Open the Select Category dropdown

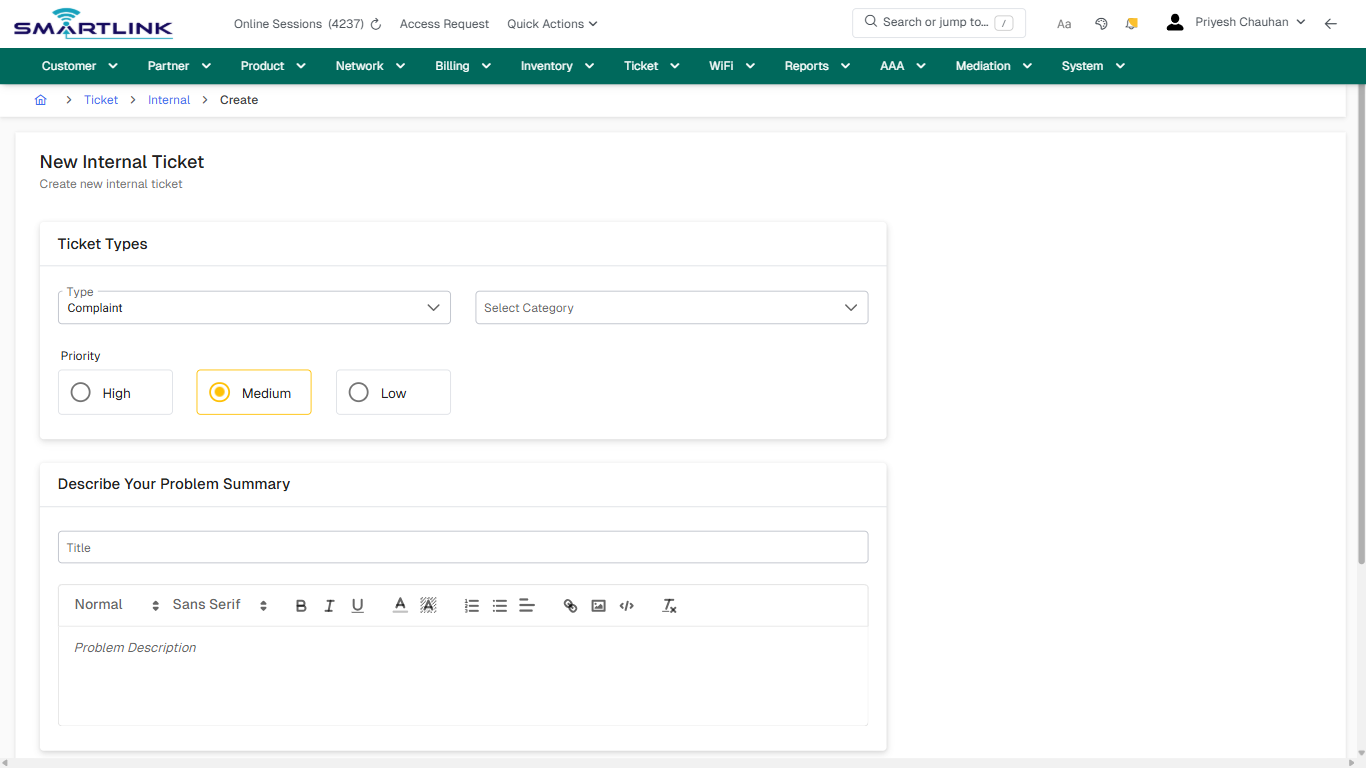tap(671, 307)
